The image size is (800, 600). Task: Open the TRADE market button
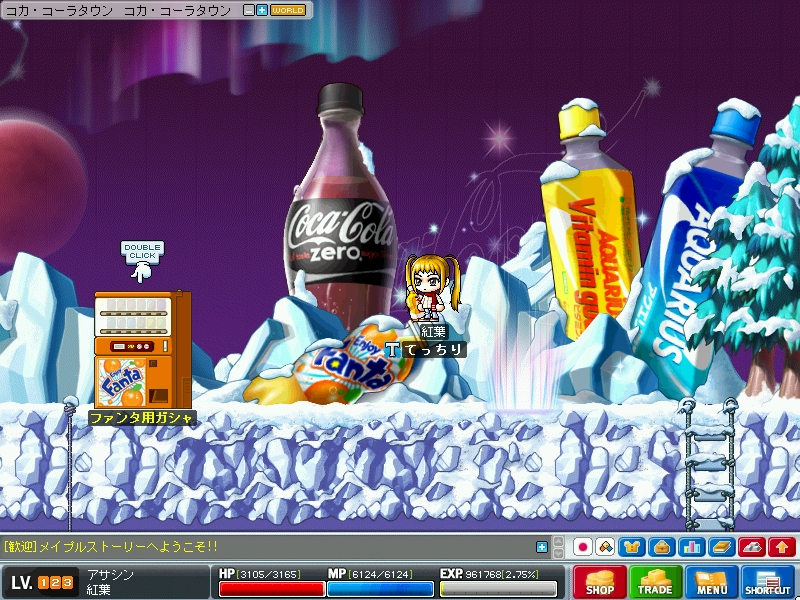655,582
